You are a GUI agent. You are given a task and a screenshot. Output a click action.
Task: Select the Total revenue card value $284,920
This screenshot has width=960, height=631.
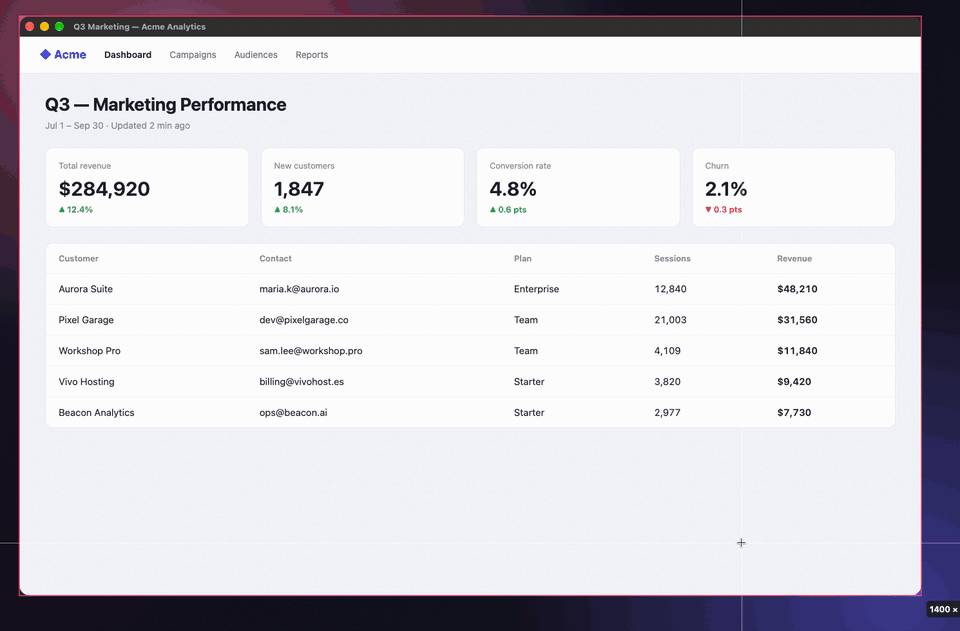(x=104, y=189)
